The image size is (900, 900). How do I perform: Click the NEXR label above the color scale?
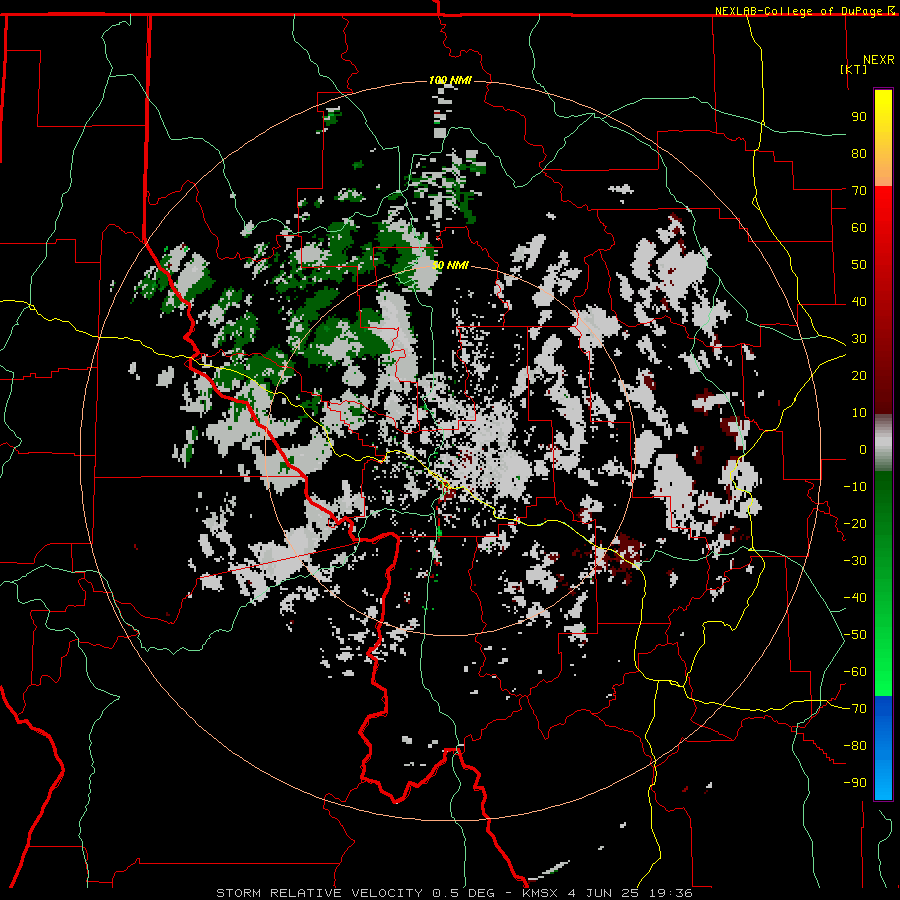coord(879,60)
